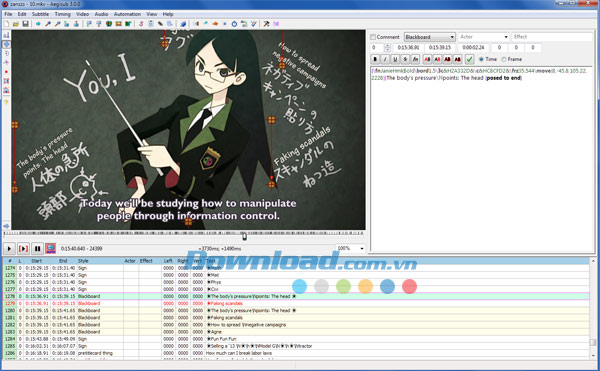
Task: Toggle bold formatting button
Action: [375, 59]
